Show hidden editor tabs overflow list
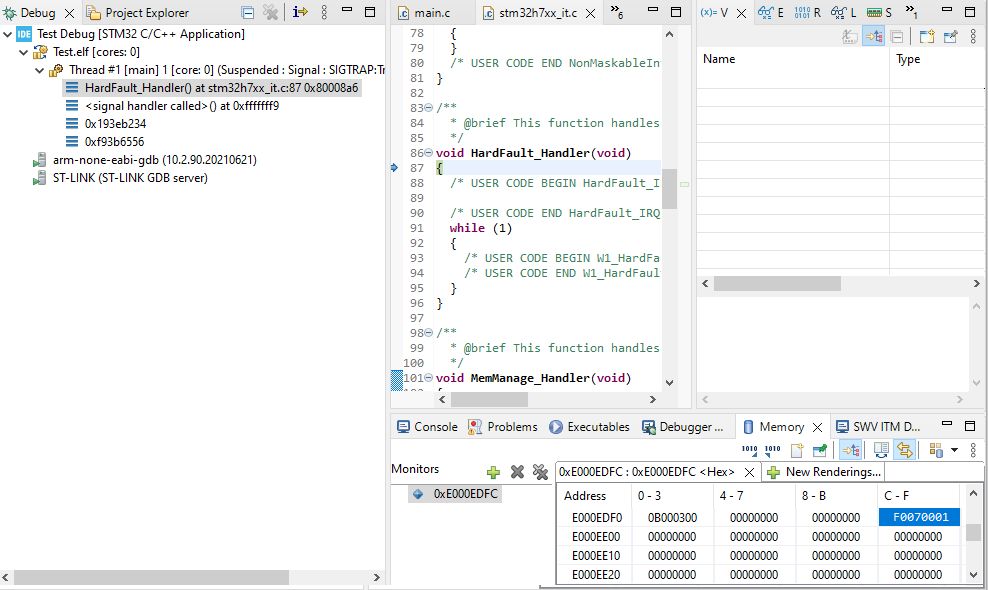This screenshot has width=988, height=590. (617, 13)
